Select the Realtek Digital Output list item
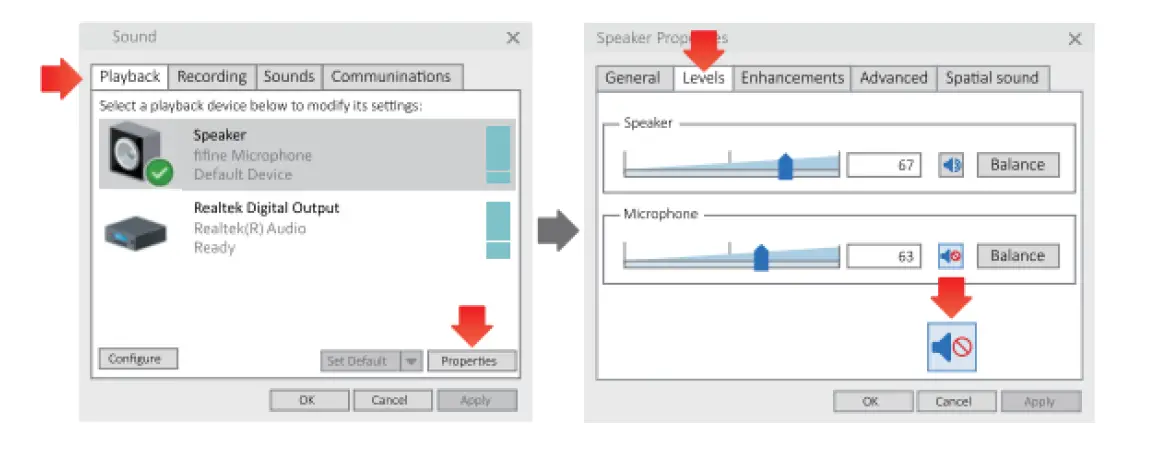1150x451 pixels. 300,228
